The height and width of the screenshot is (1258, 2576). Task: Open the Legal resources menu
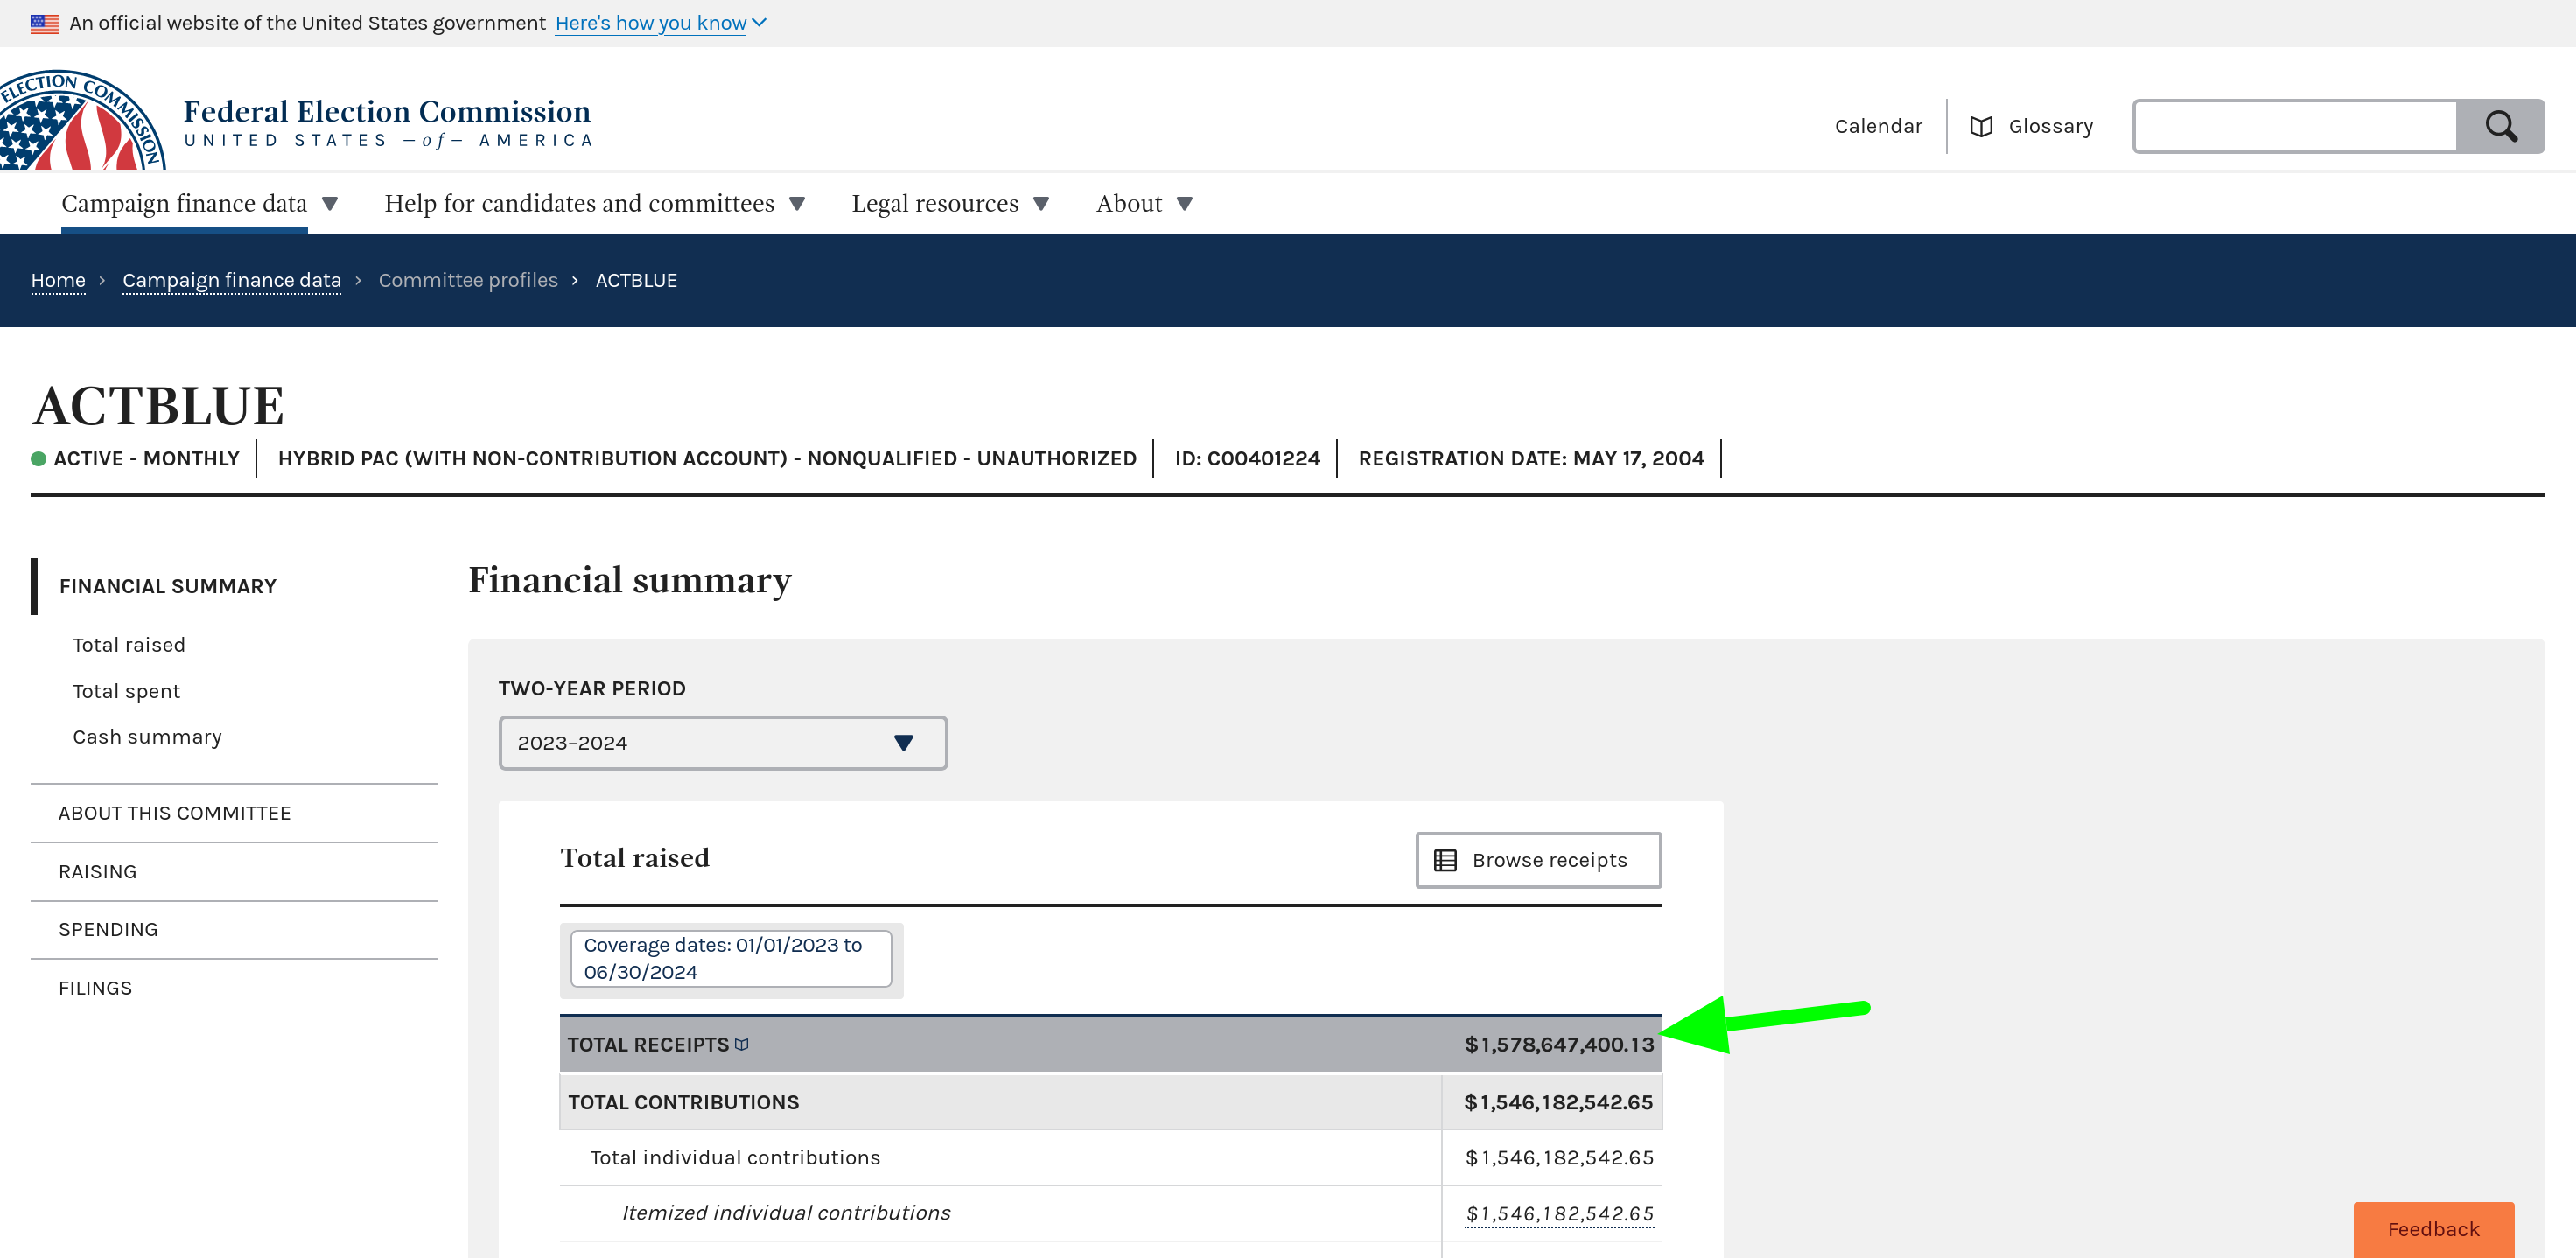(935, 203)
